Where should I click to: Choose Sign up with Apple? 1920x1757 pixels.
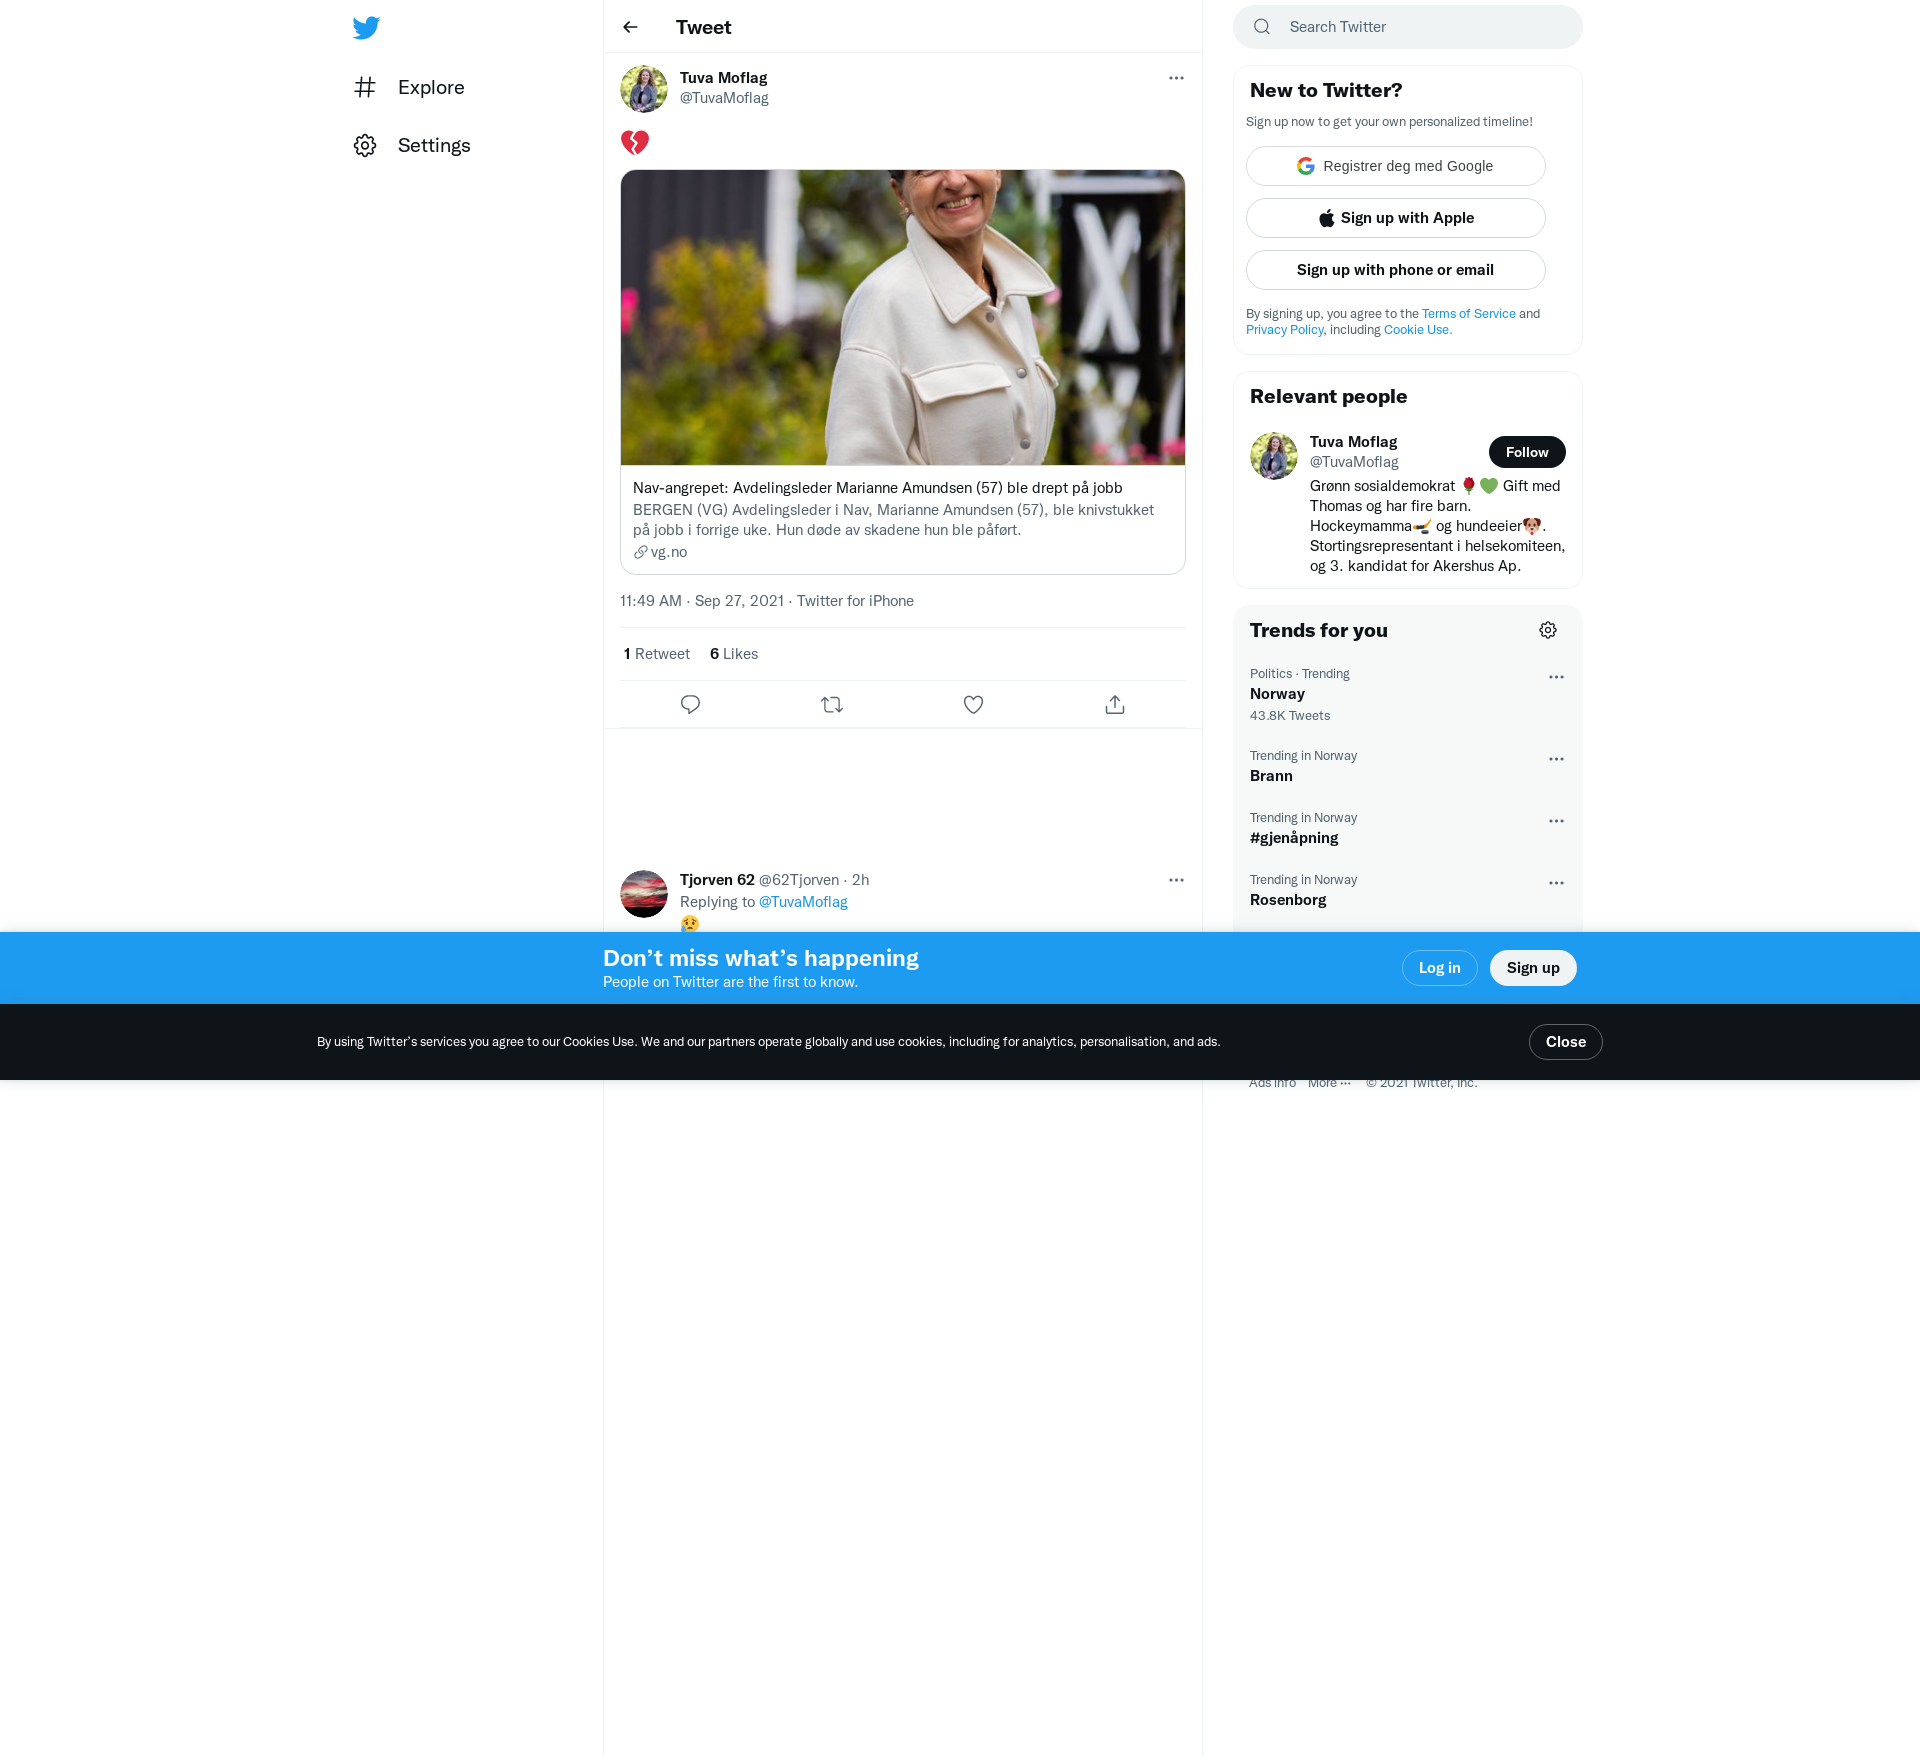(1396, 218)
